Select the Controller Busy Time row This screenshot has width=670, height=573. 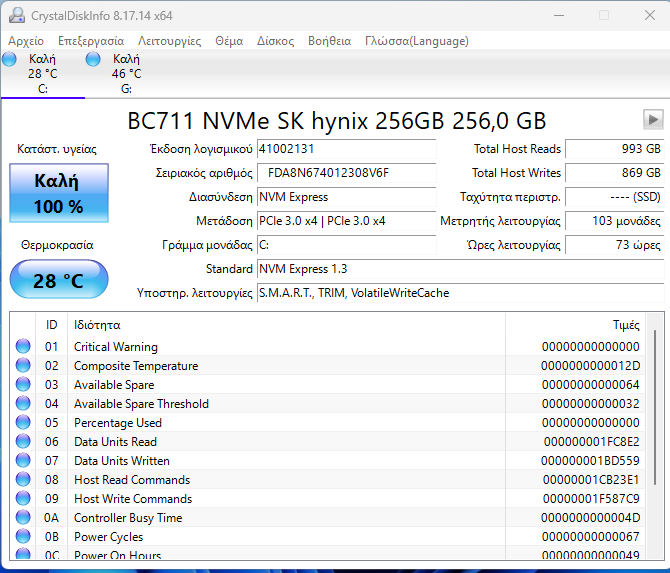tap(328, 518)
